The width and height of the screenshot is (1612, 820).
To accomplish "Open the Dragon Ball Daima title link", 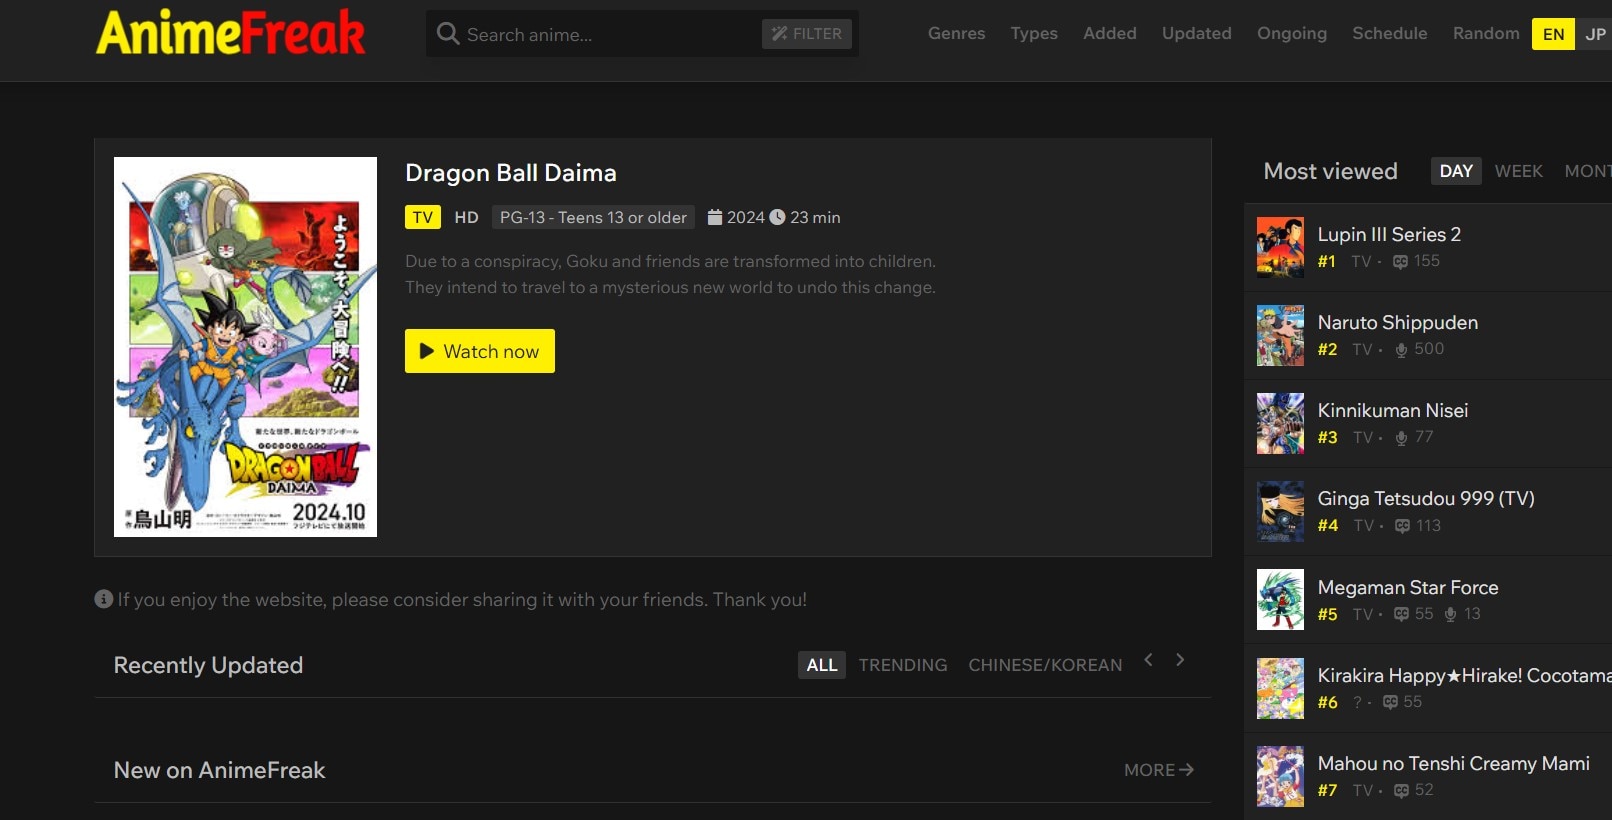I will pyautogui.click(x=511, y=173).
